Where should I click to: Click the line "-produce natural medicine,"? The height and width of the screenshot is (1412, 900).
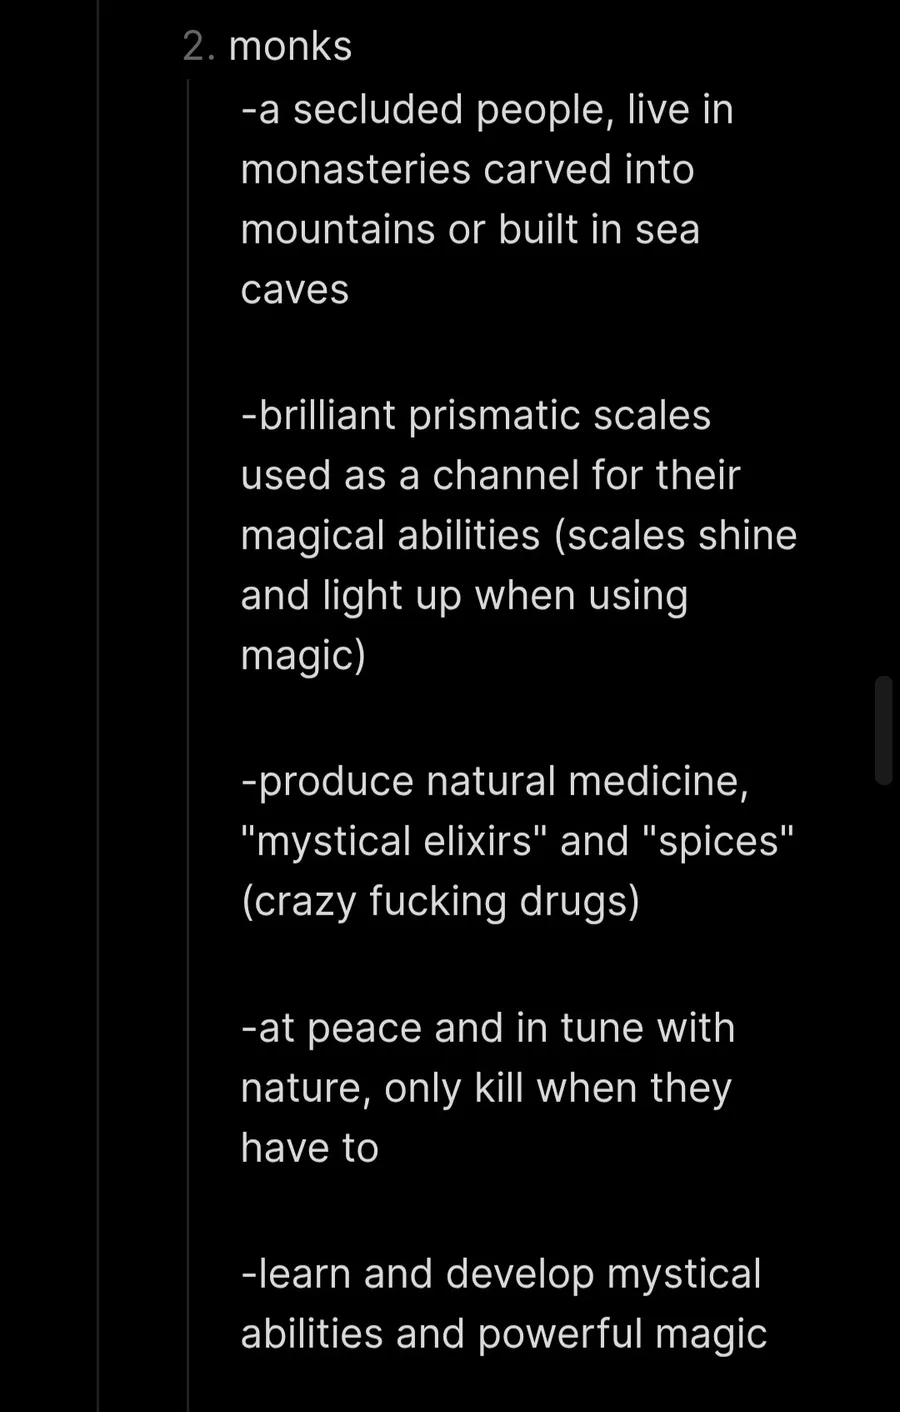495,782
